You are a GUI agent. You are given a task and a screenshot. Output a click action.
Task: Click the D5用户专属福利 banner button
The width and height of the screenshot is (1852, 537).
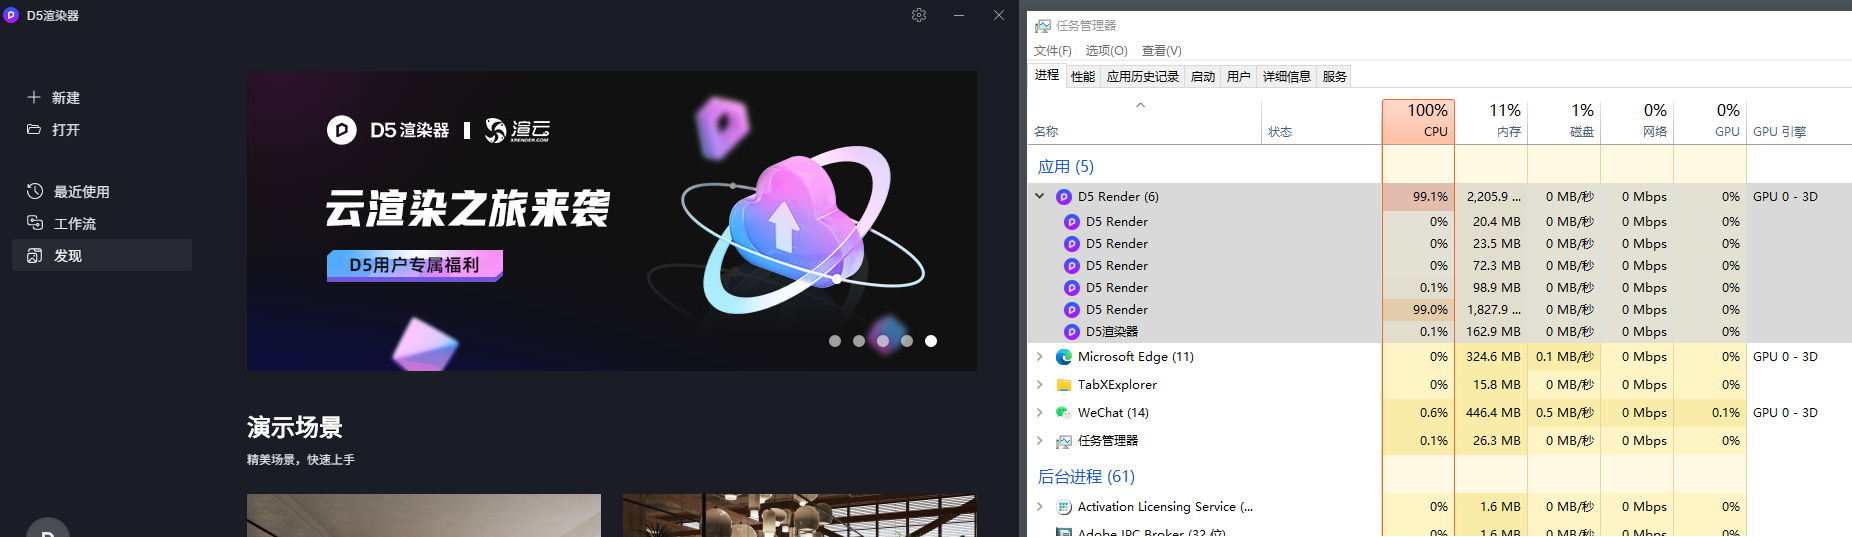click(414, 265)
